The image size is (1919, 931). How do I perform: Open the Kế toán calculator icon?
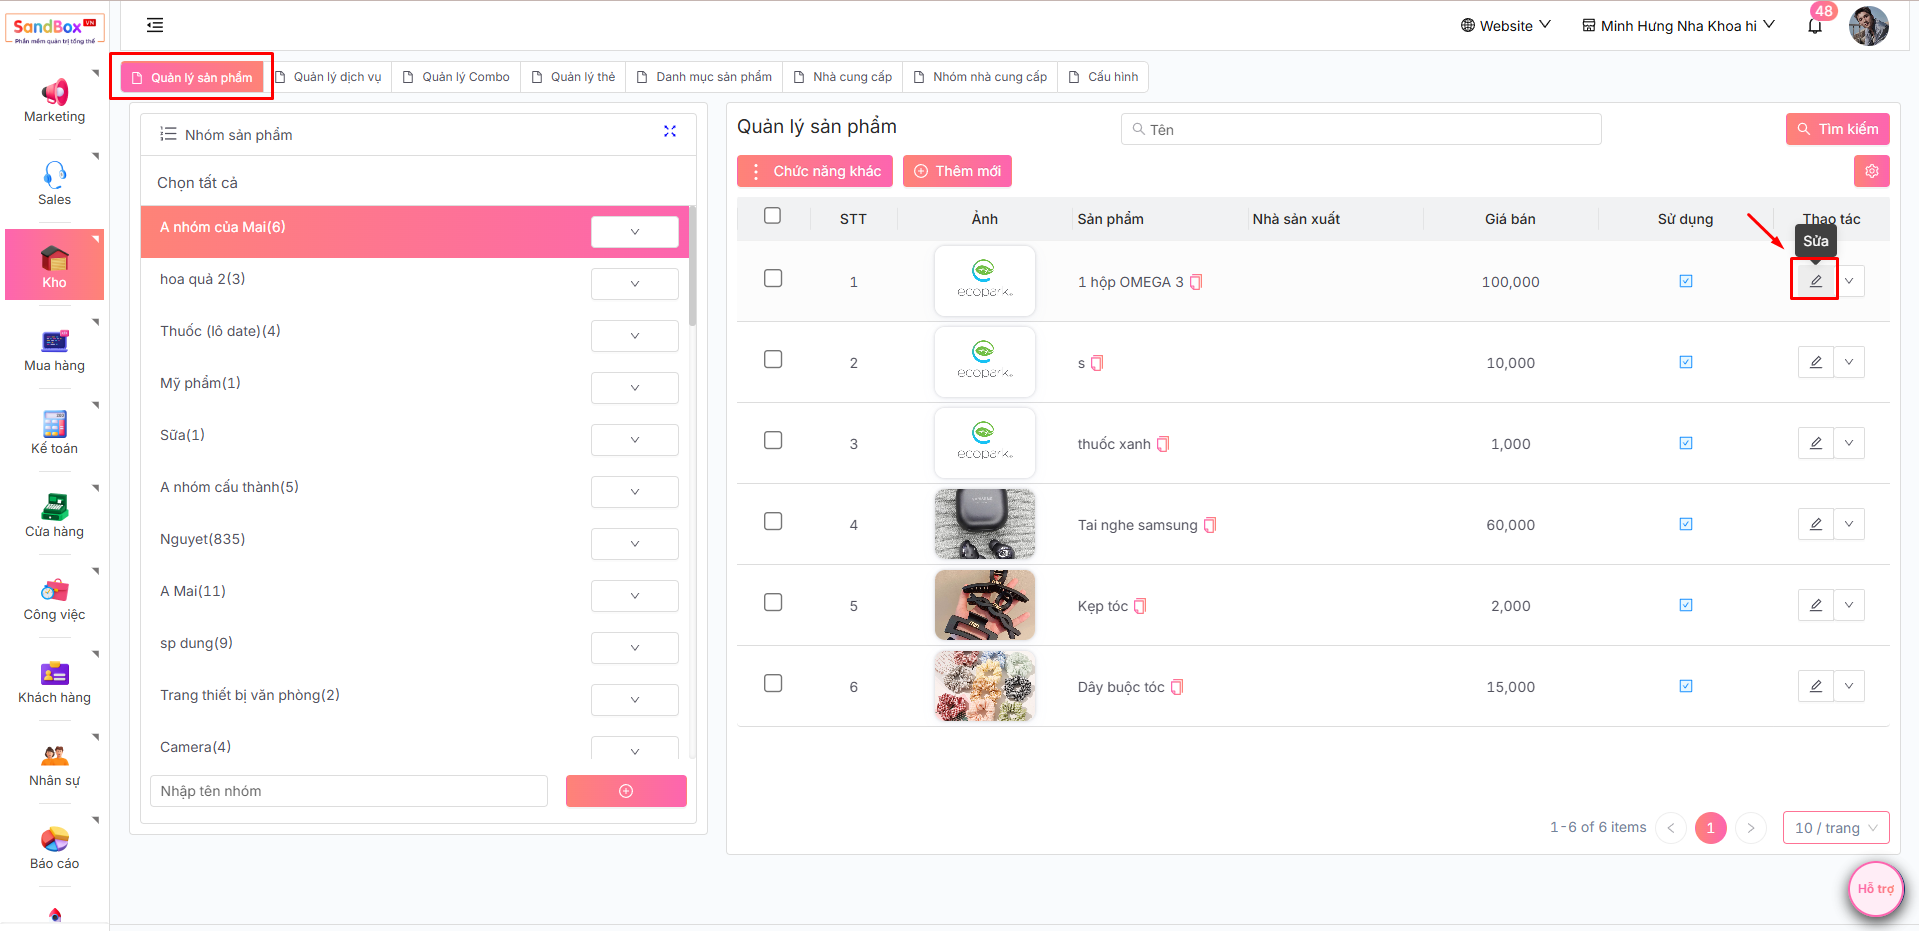(x=54, y=424)
